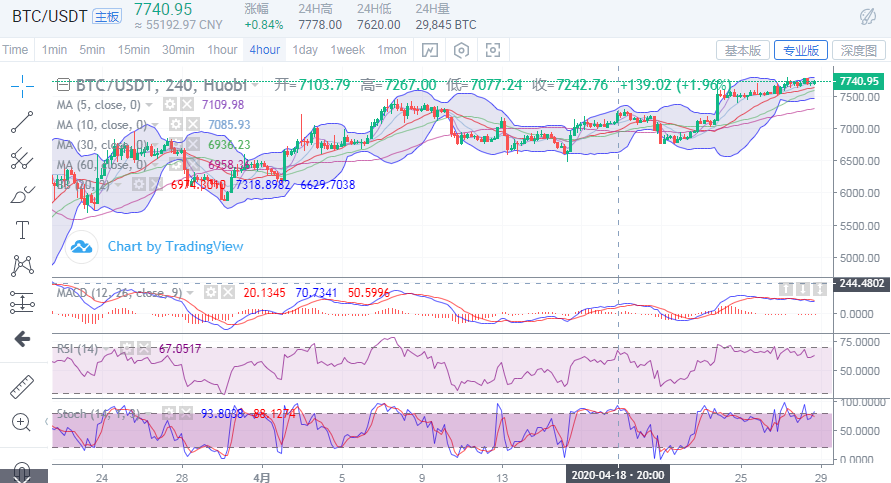
Task: Select the XABCD pattern tool
Action: point(22,266)
